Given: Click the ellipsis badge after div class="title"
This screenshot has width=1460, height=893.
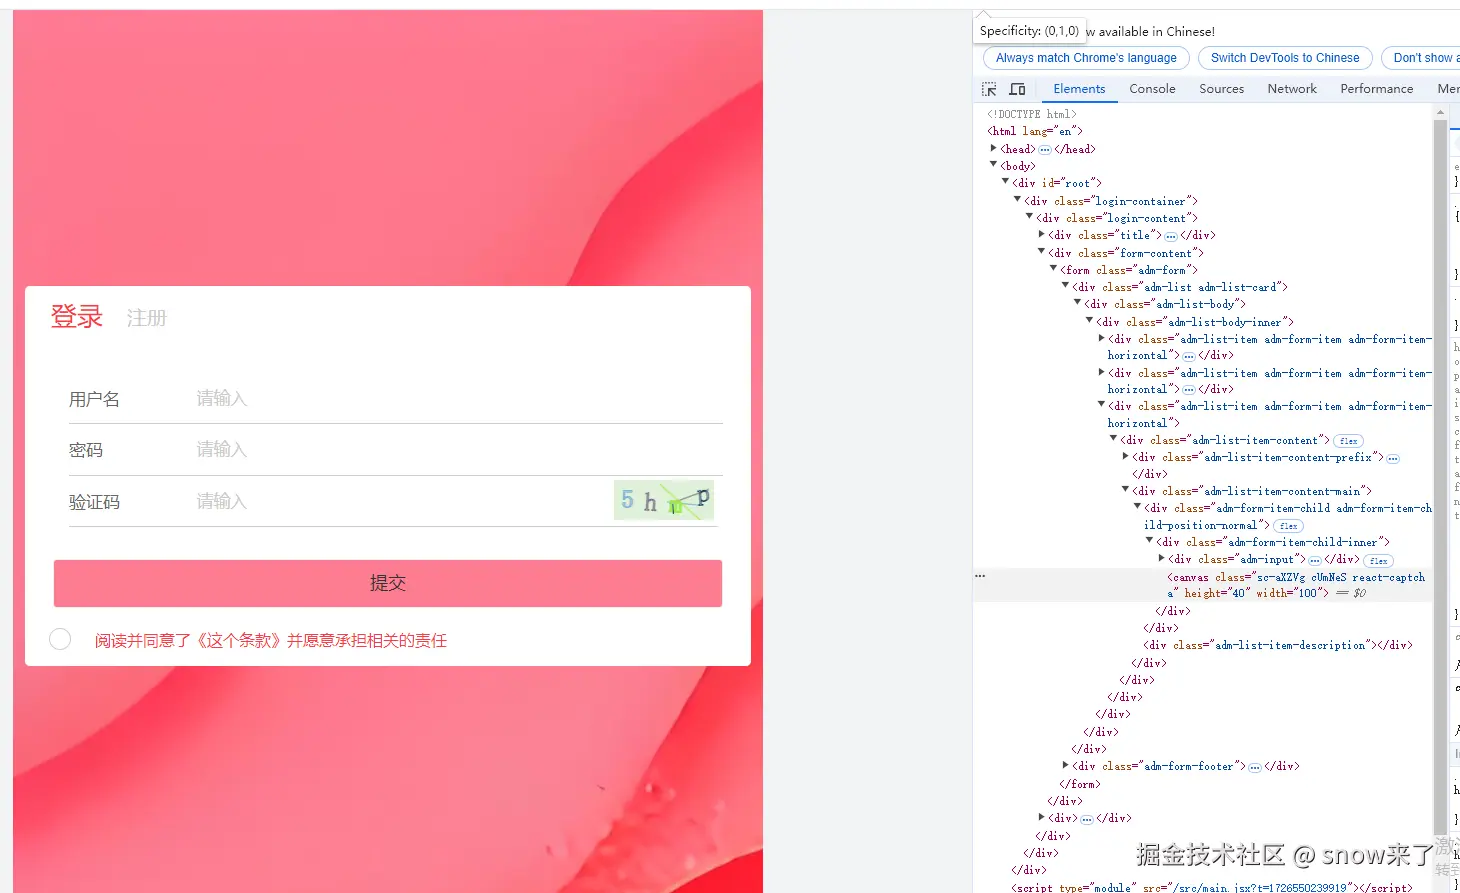Looking at the screenshot, I should coord(1170,236).
